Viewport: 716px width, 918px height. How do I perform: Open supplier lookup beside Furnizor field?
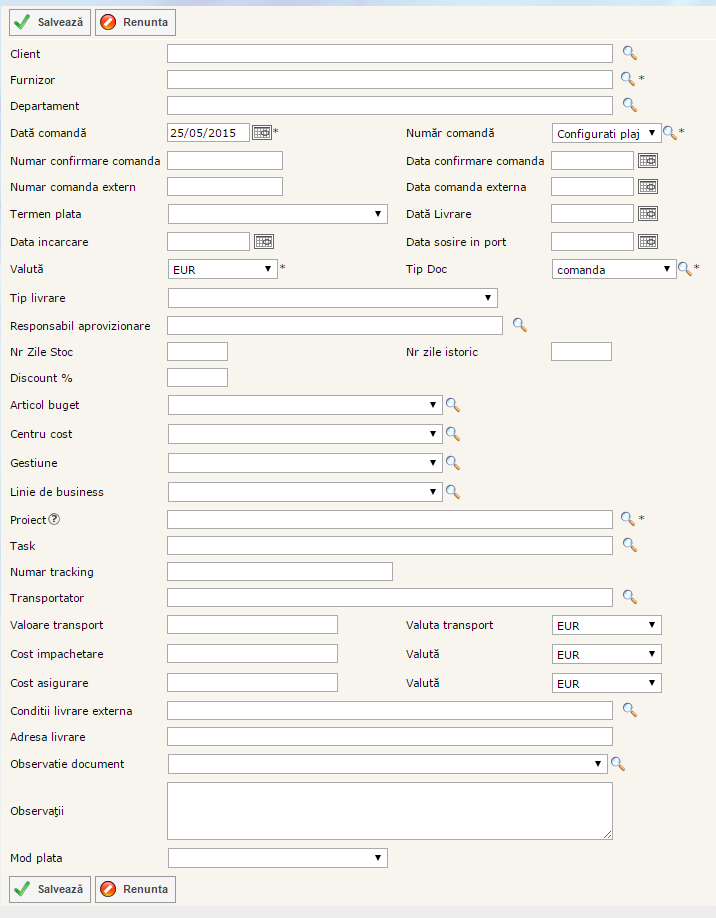point(628,78)
